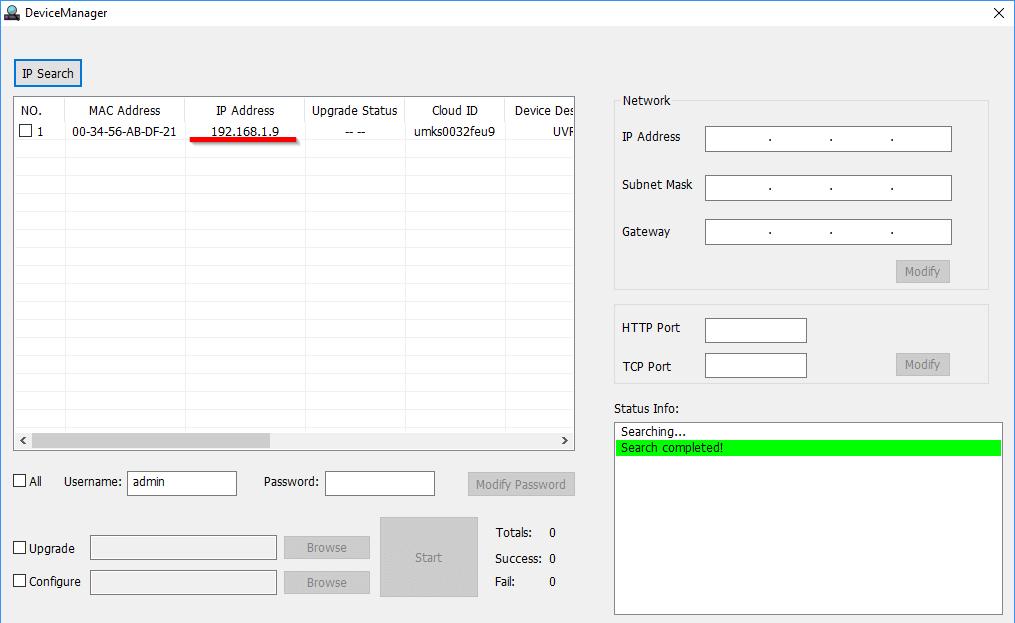Sort by IP Address column header
This screenshot has width=1015, height=623.
click(x=245, y=110)
